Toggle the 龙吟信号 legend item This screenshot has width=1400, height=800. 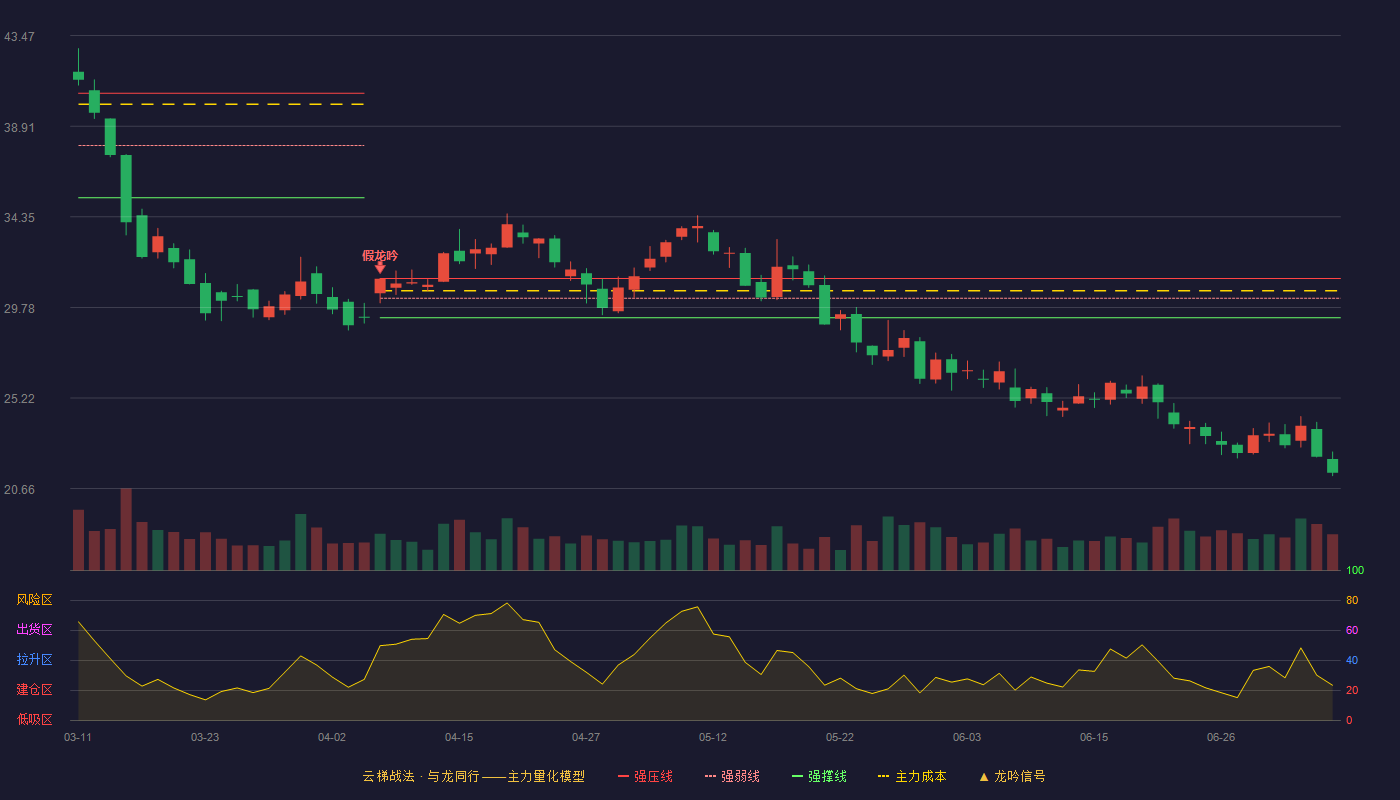pos(1012,776)
